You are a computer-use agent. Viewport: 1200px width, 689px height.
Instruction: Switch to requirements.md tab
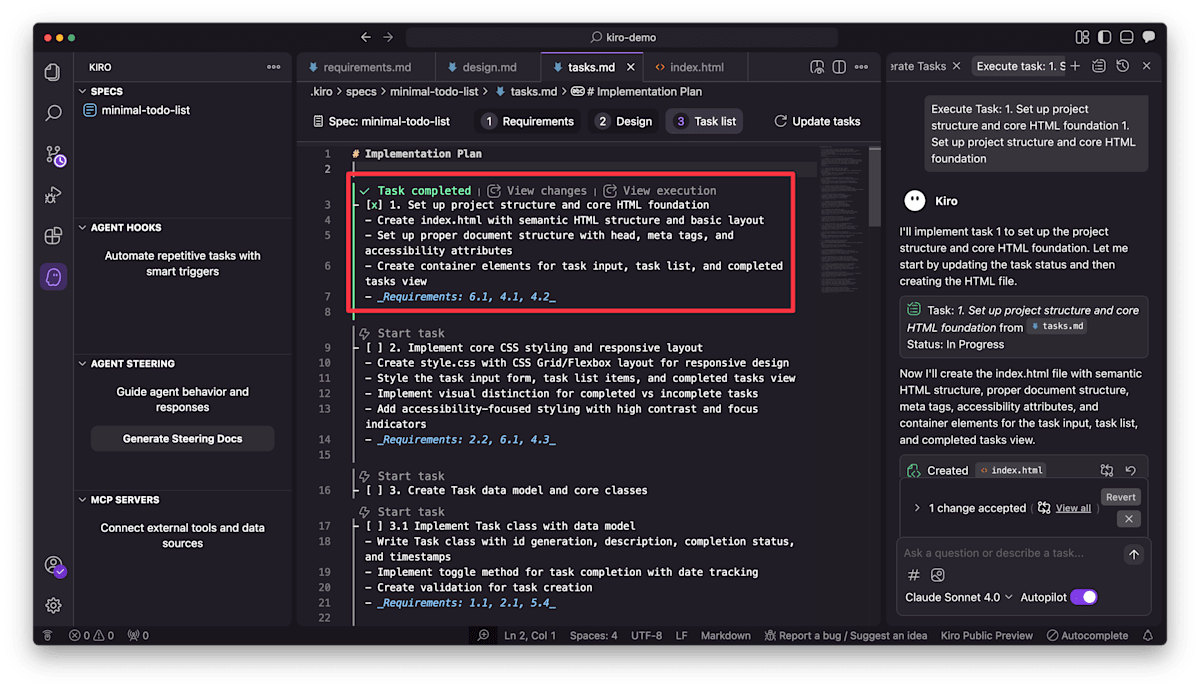[367, 67]
